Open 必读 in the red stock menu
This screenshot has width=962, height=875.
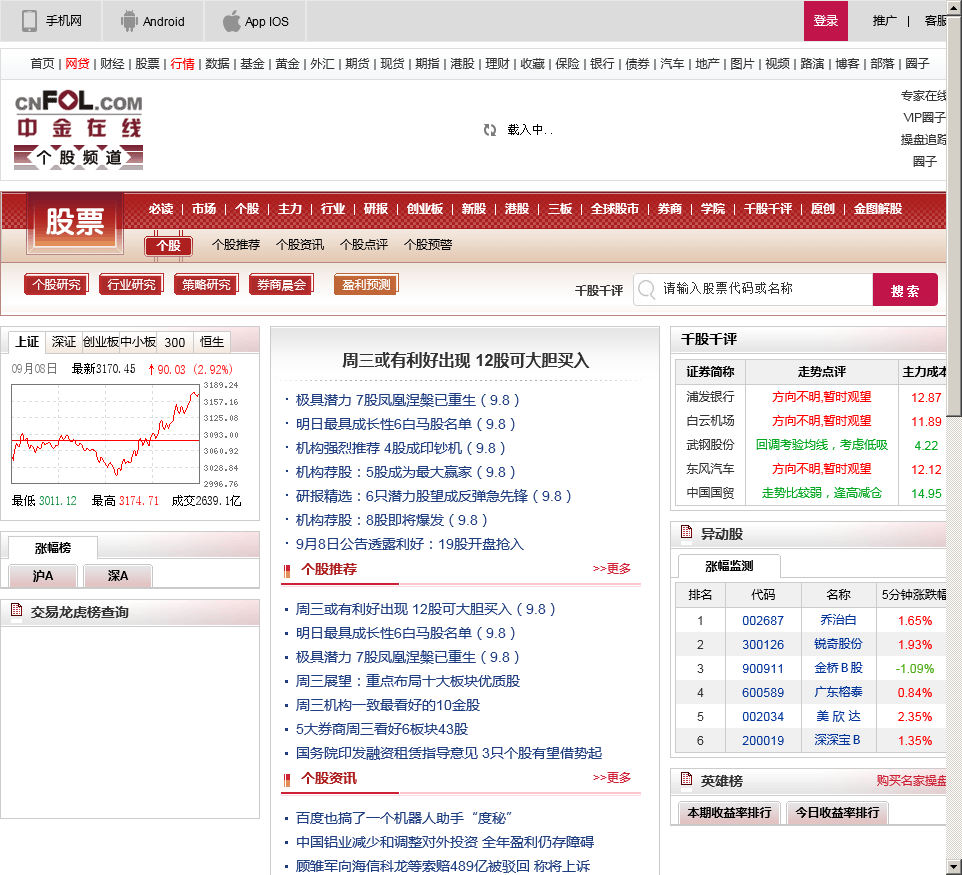pos(161,209)
